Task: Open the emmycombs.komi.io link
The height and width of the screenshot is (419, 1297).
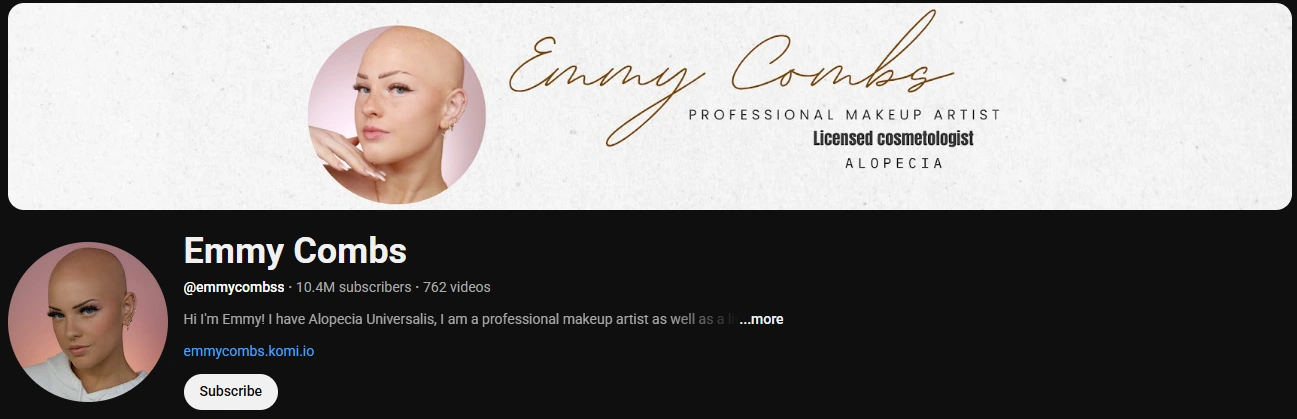Action: tap(249, 351)
